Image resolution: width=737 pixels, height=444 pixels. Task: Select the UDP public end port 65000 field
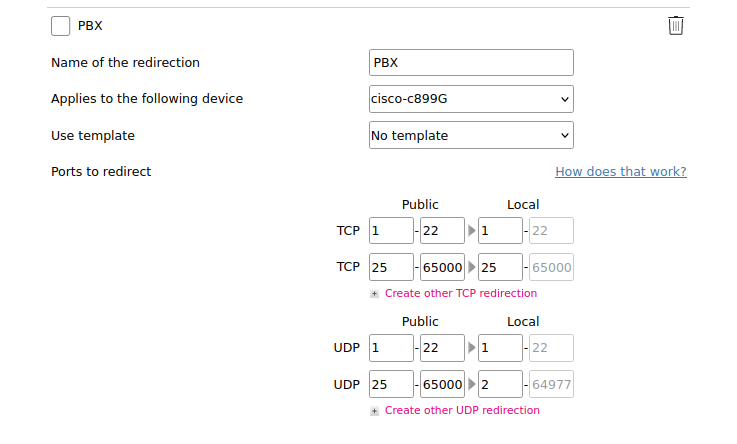[442, 384]
